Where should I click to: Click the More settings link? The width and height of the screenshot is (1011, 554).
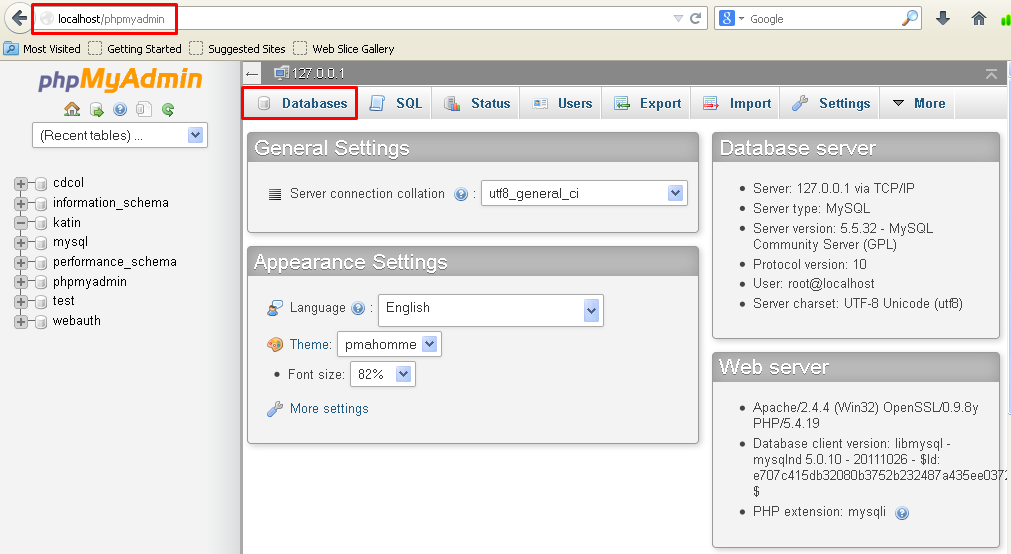click(329, 409)
